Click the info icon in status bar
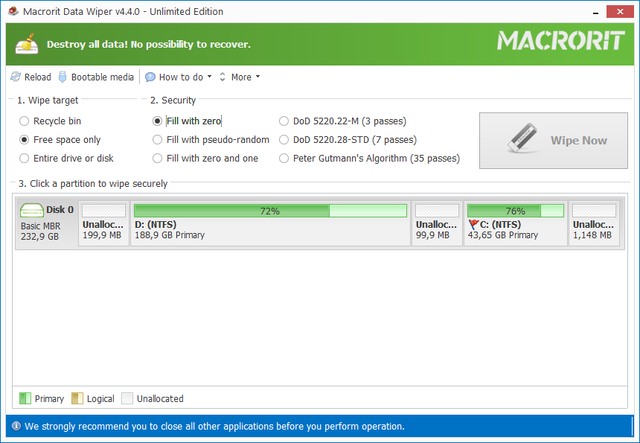The height and width of the screenshot is (443, 640). (x=16, y=426)
